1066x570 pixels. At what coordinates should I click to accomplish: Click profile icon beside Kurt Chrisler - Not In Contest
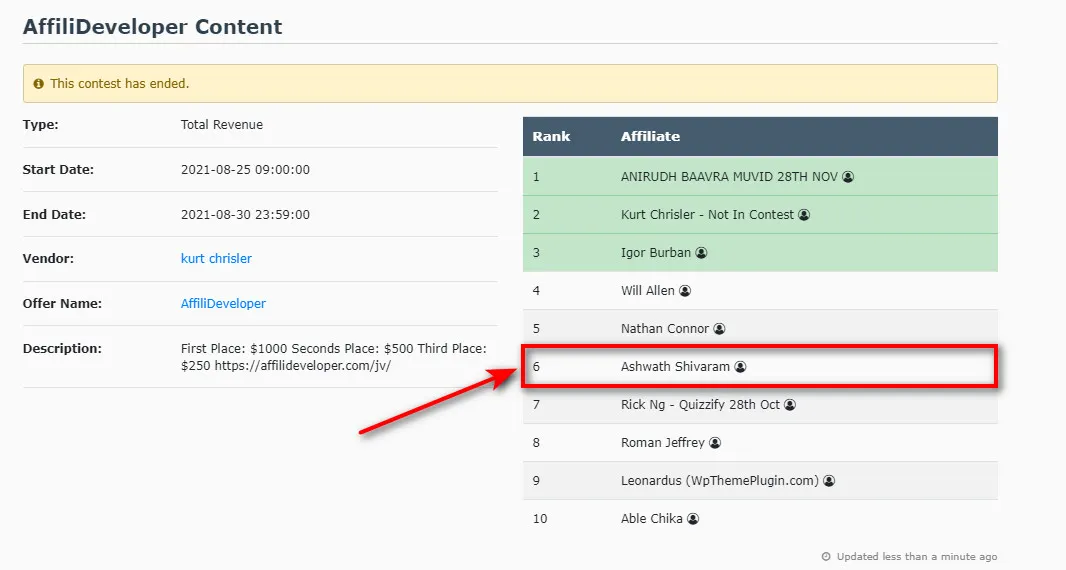pos(804,215)
